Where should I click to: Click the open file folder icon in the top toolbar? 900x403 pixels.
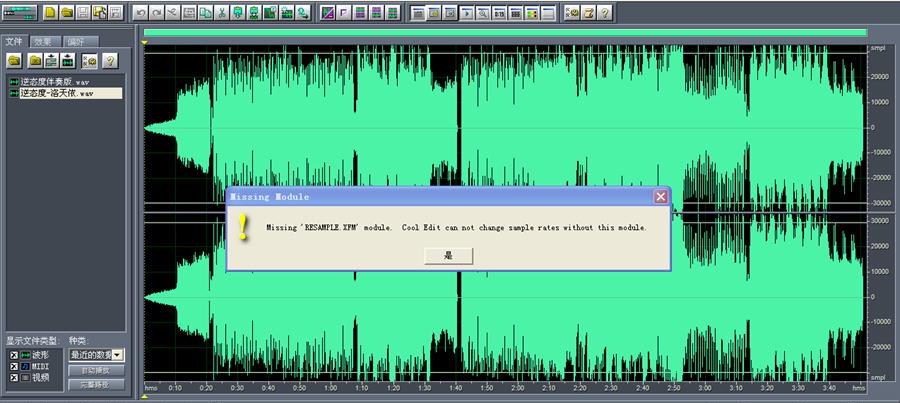tap(67, 12)
